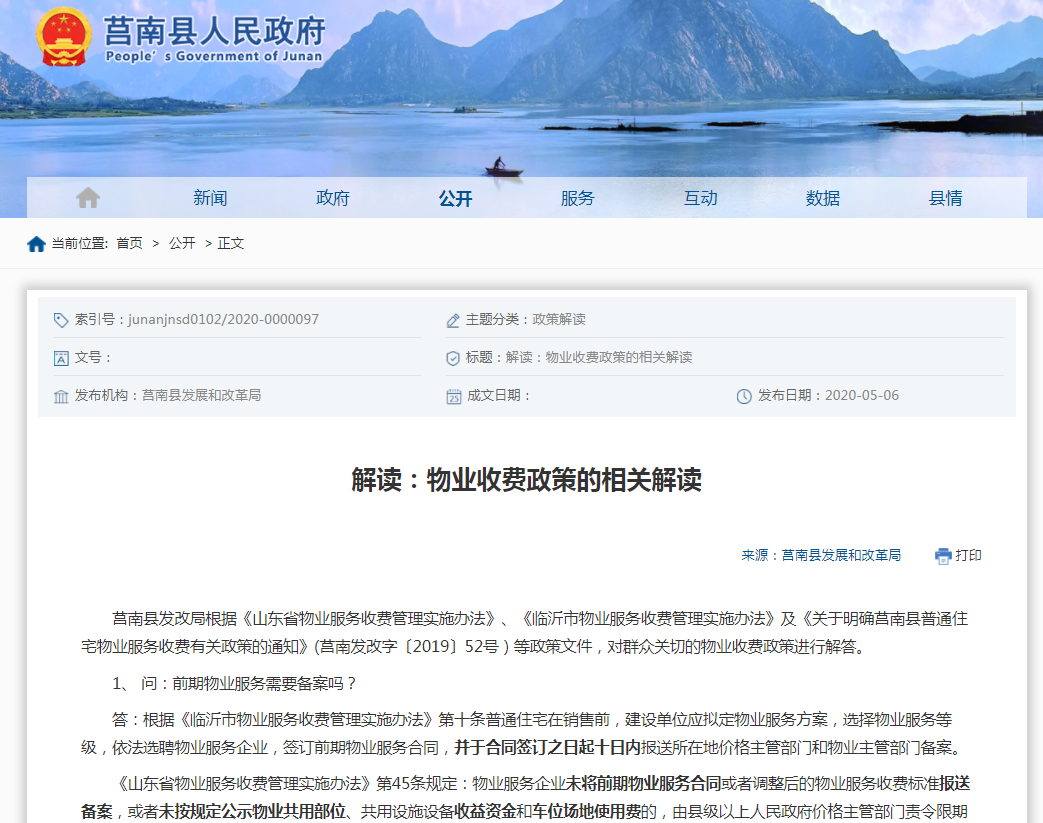Open the 新闻 navigation menu
1043x823 pixels.
click(210, 198)
